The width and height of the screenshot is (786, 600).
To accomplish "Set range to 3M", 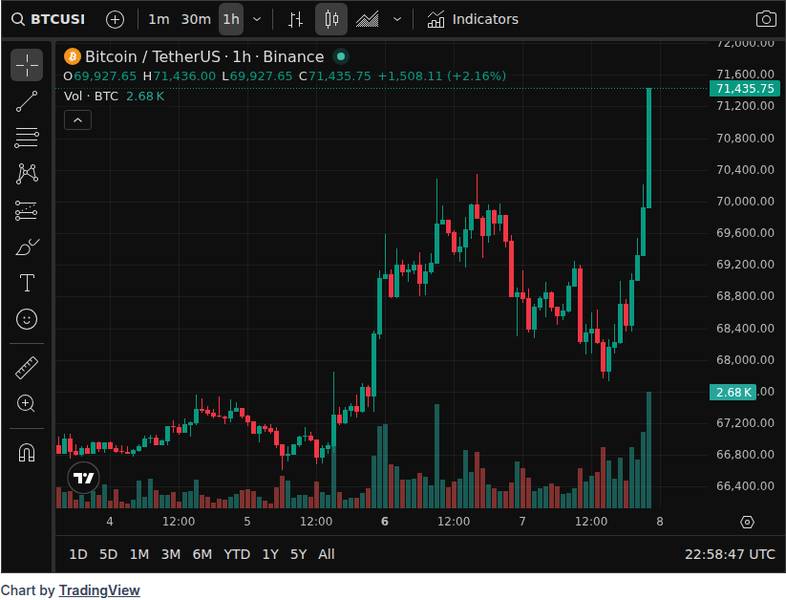I will pyautogui.click(x=170, y=554).
